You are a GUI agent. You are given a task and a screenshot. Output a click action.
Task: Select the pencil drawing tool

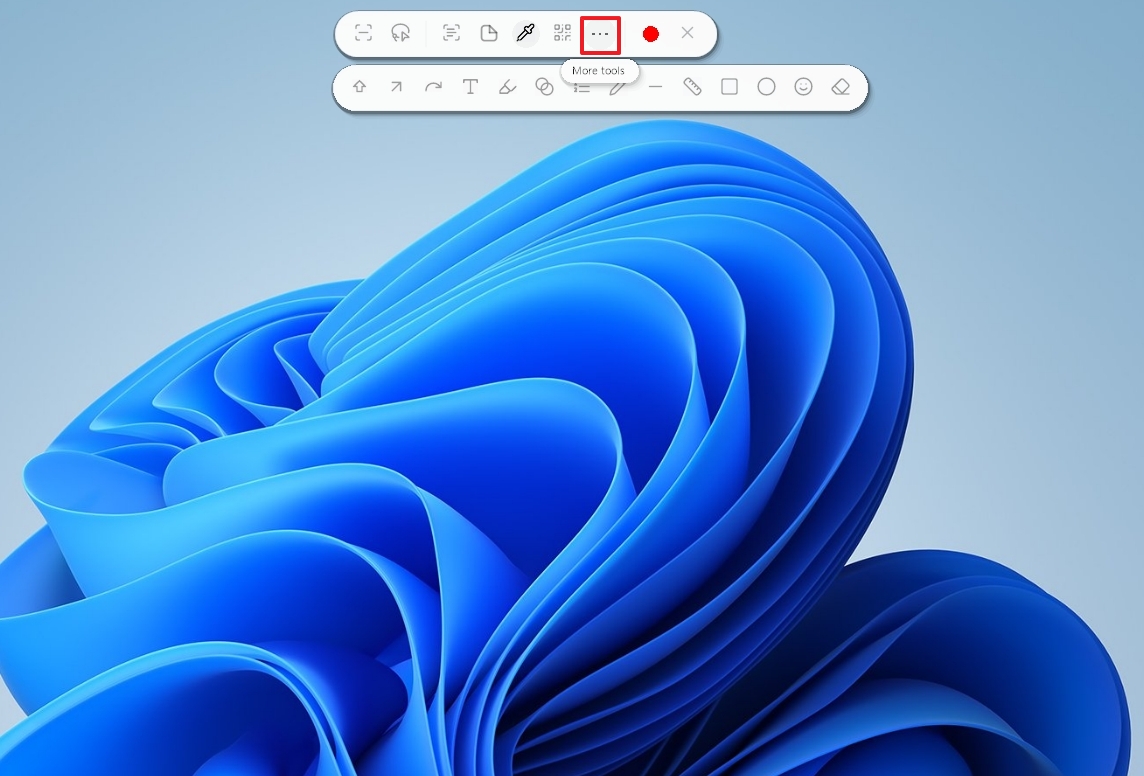(x=618, y=88)
